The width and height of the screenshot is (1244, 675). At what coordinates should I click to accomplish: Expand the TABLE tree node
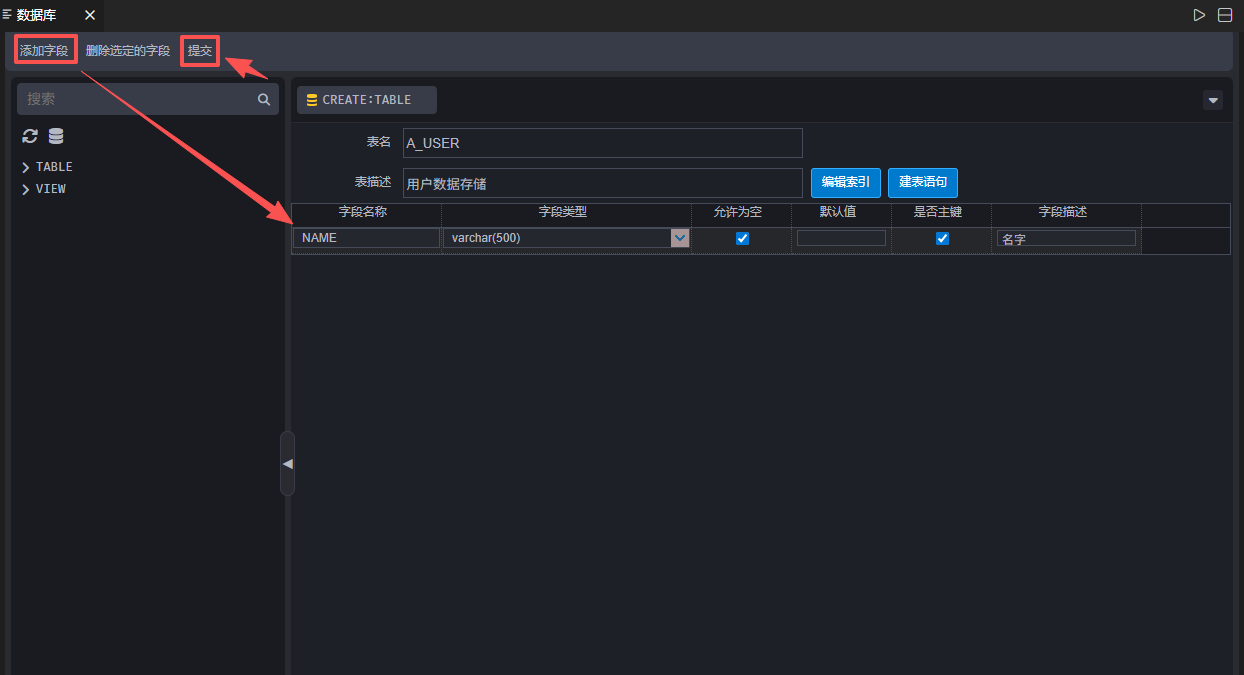pyautogui.click(x=26, y=167)
